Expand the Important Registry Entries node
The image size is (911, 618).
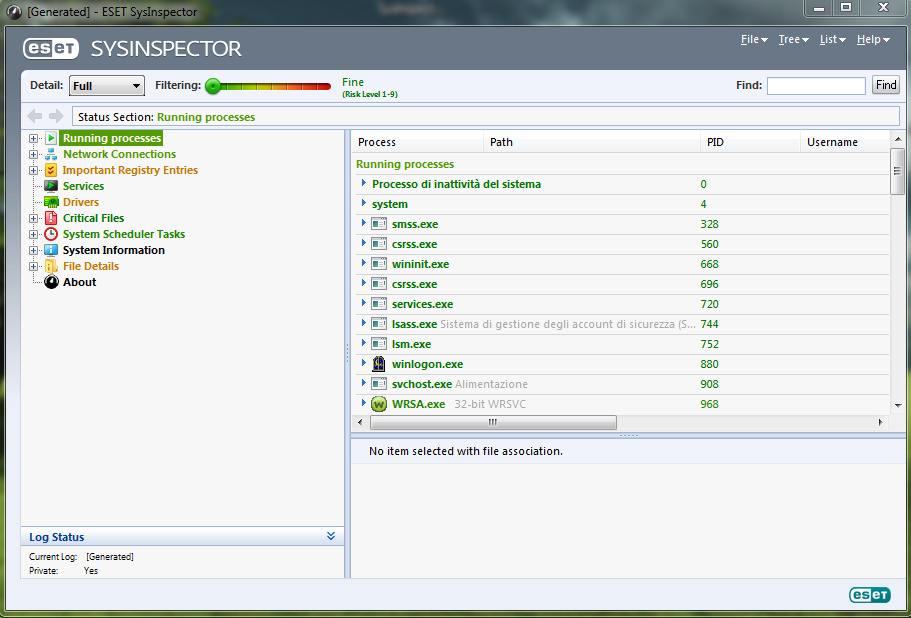(x=33, y=170)
